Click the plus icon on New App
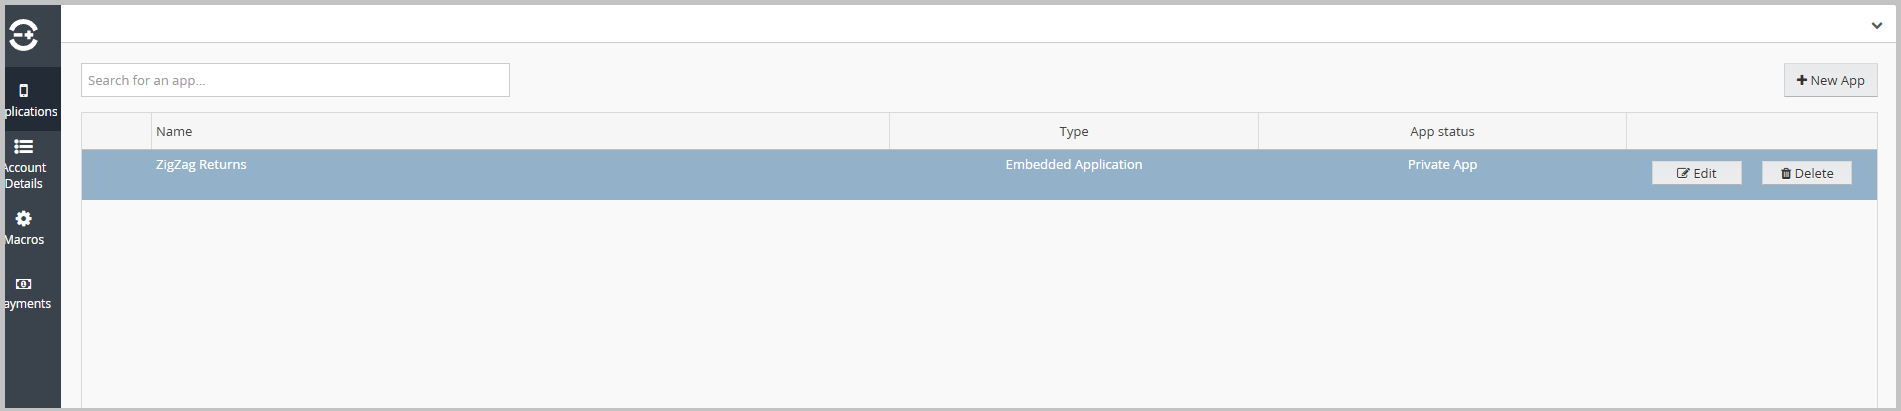The width and height of the screenshot is (1901, 411). click(x=1802, y=80)
